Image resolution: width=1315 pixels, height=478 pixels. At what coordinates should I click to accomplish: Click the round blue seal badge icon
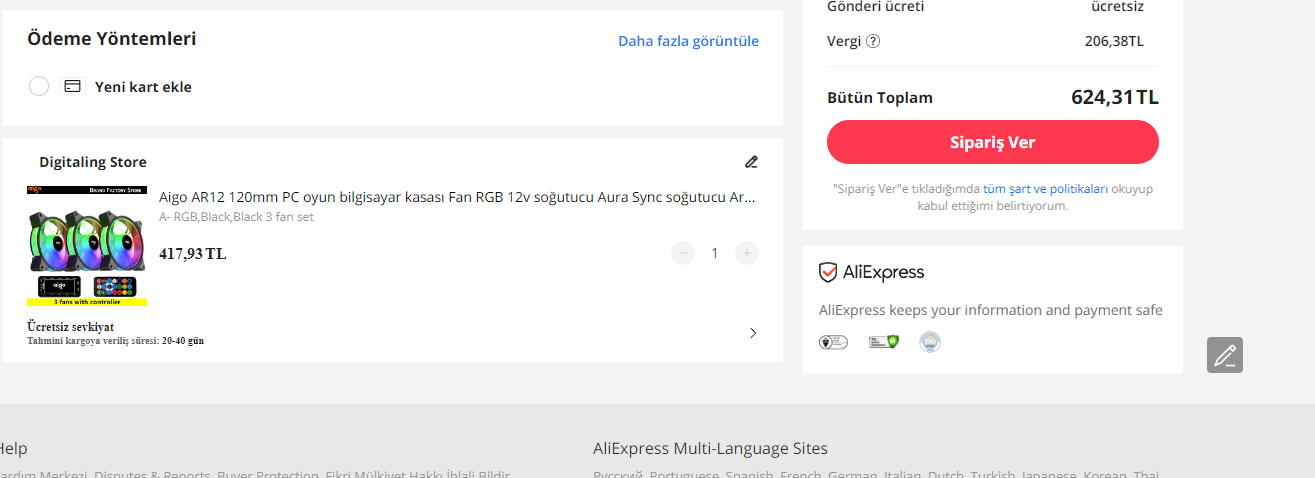tap(930, 342)
